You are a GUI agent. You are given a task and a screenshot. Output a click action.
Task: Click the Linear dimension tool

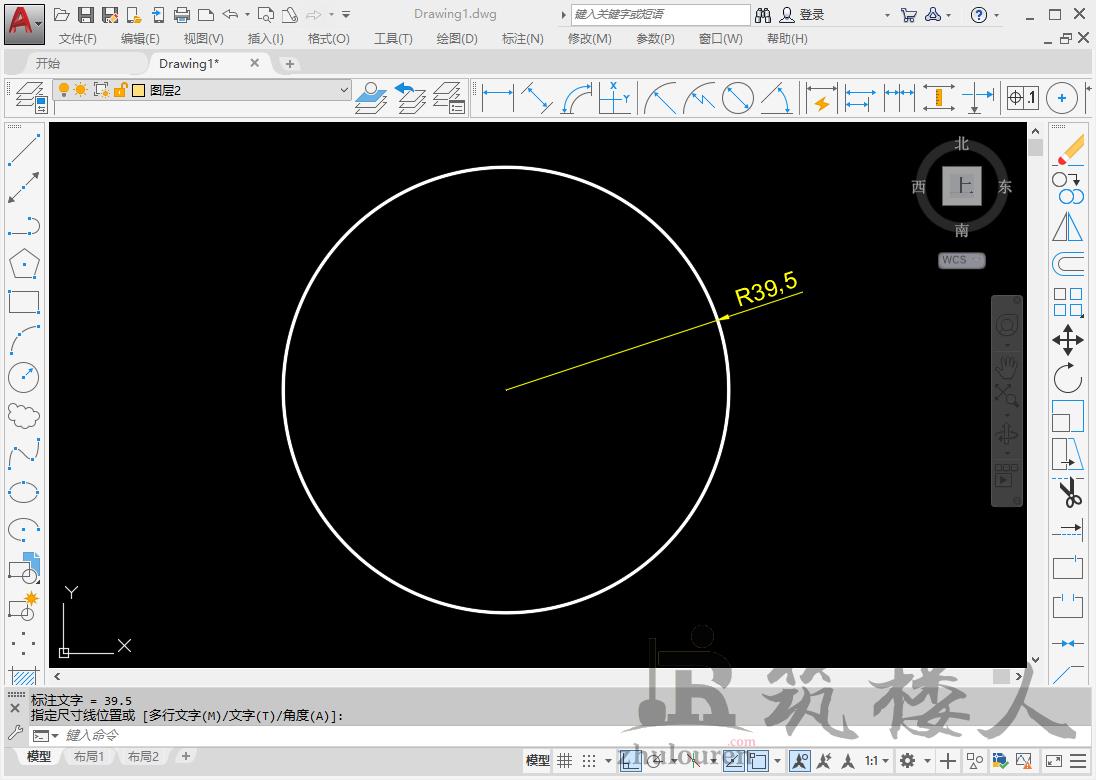tap(498, 98)
